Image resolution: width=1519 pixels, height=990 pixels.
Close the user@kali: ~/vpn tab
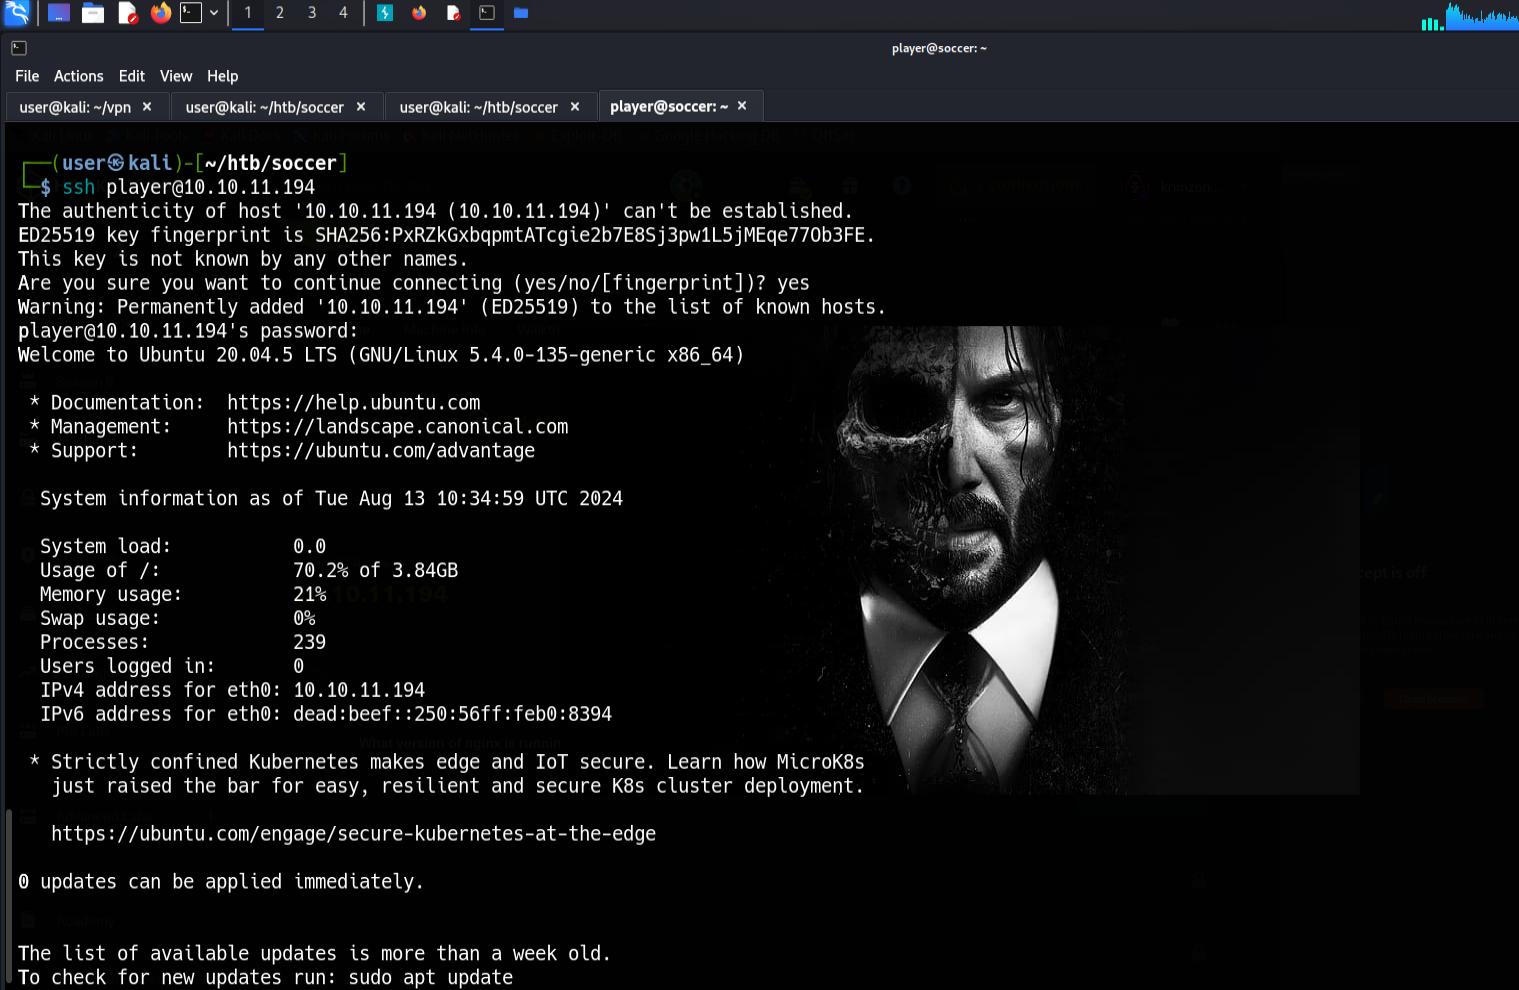pos(147,106)
